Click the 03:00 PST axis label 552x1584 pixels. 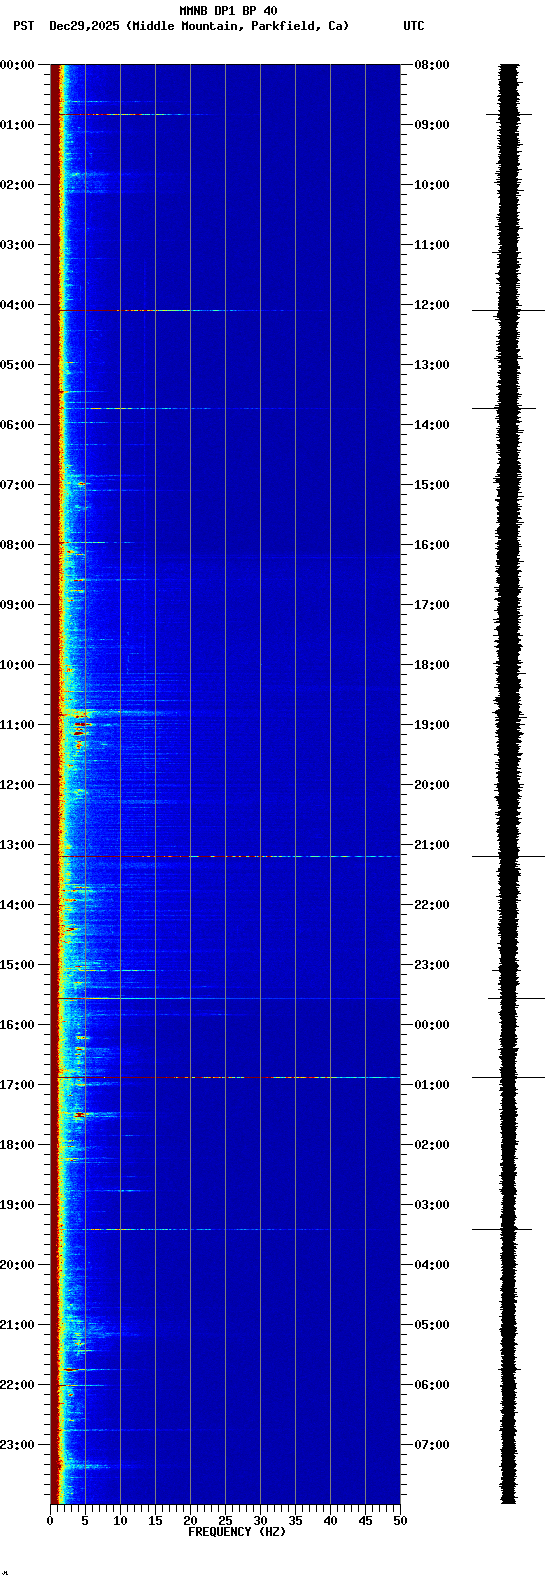click(17, 245)
